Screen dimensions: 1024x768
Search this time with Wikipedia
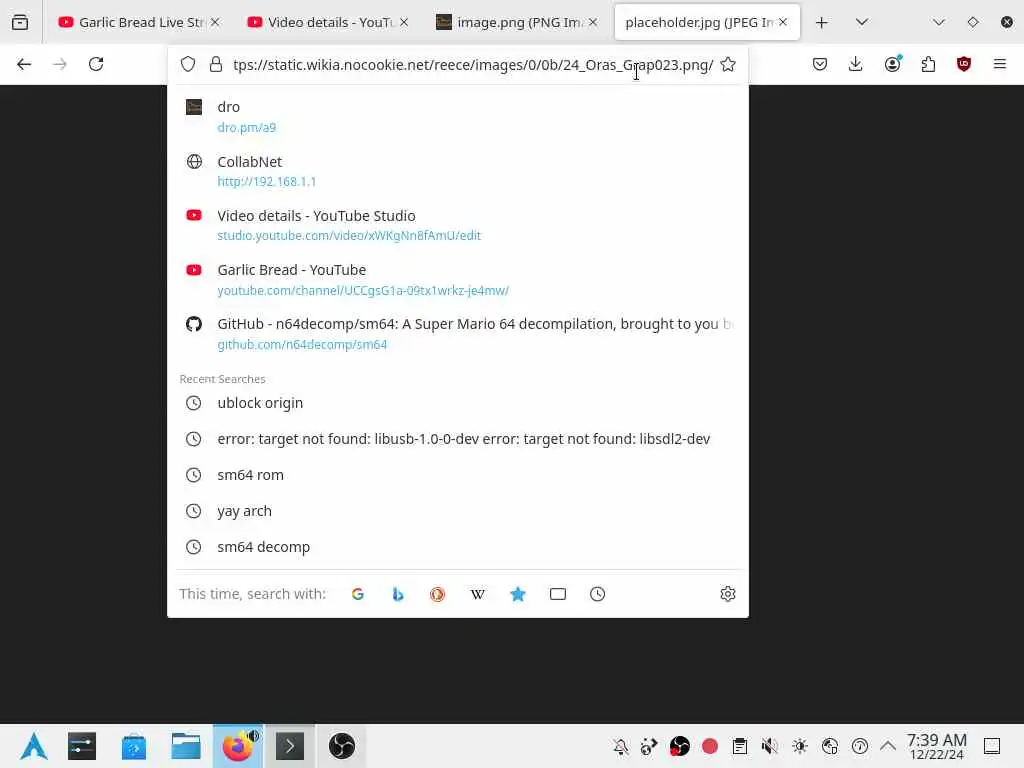[x=477, y=594]
